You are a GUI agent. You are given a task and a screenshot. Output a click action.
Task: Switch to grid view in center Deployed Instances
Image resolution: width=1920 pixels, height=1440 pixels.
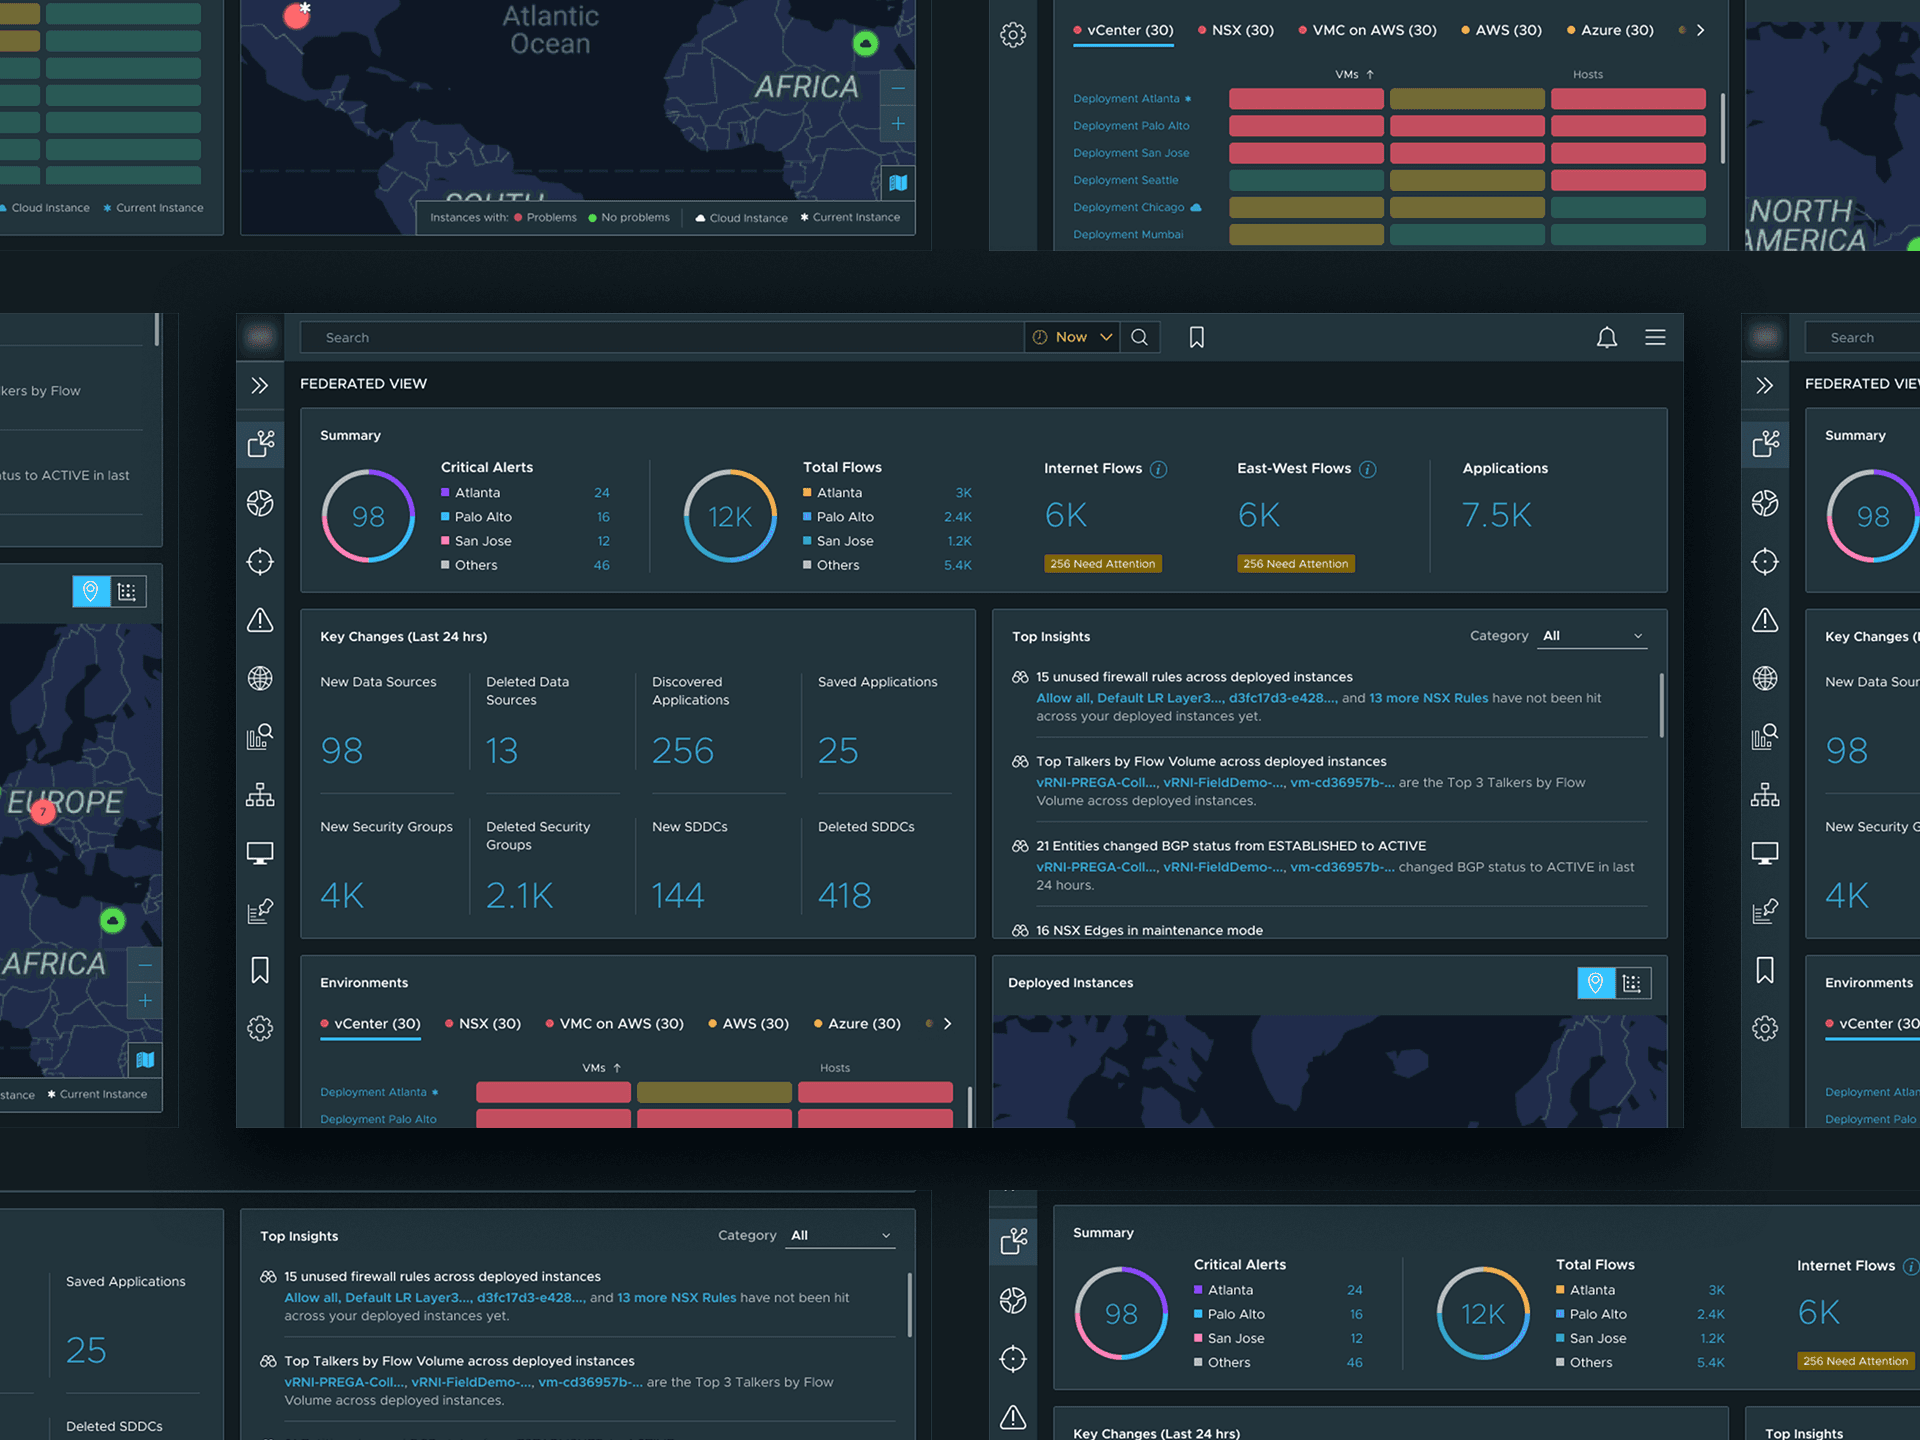click(1632, 983)
